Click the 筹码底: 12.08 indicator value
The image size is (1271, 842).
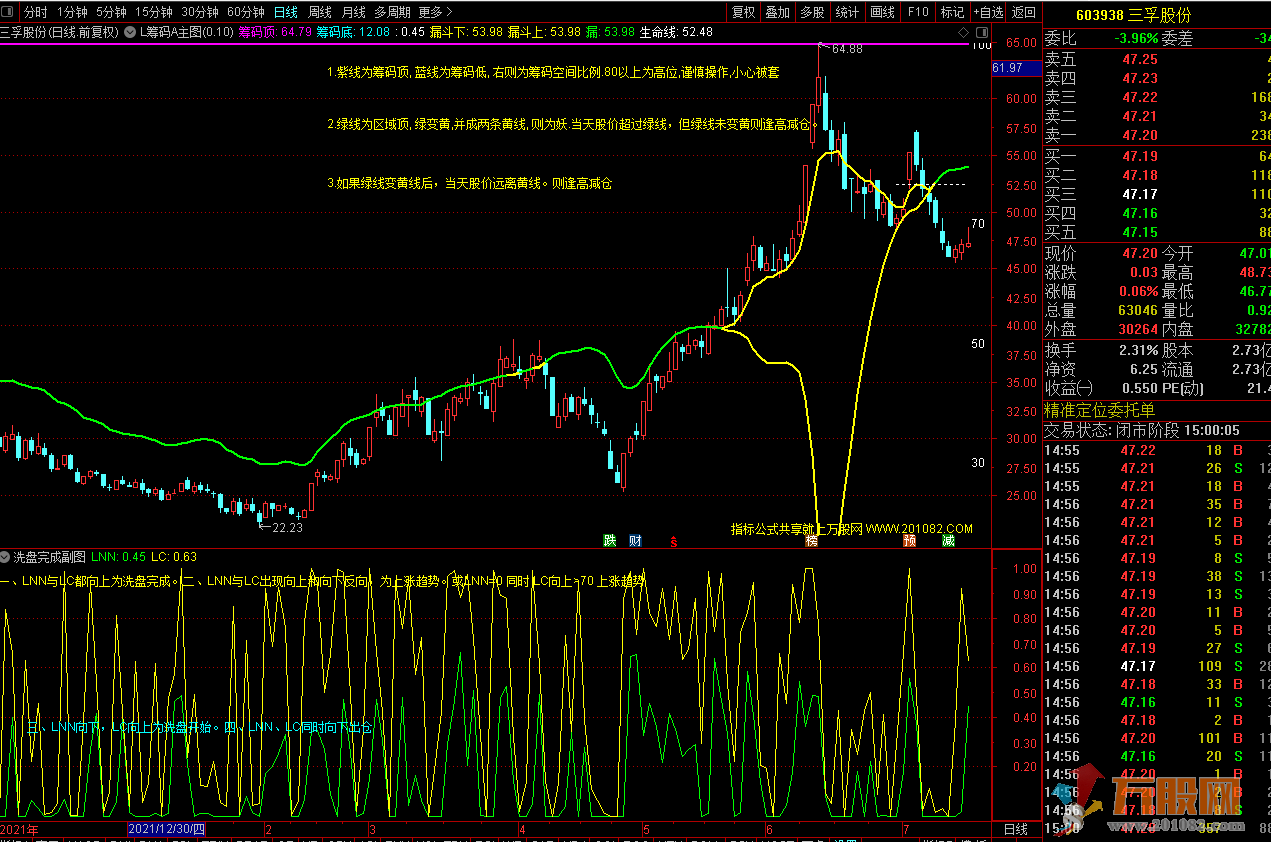[x=353, y=32]
